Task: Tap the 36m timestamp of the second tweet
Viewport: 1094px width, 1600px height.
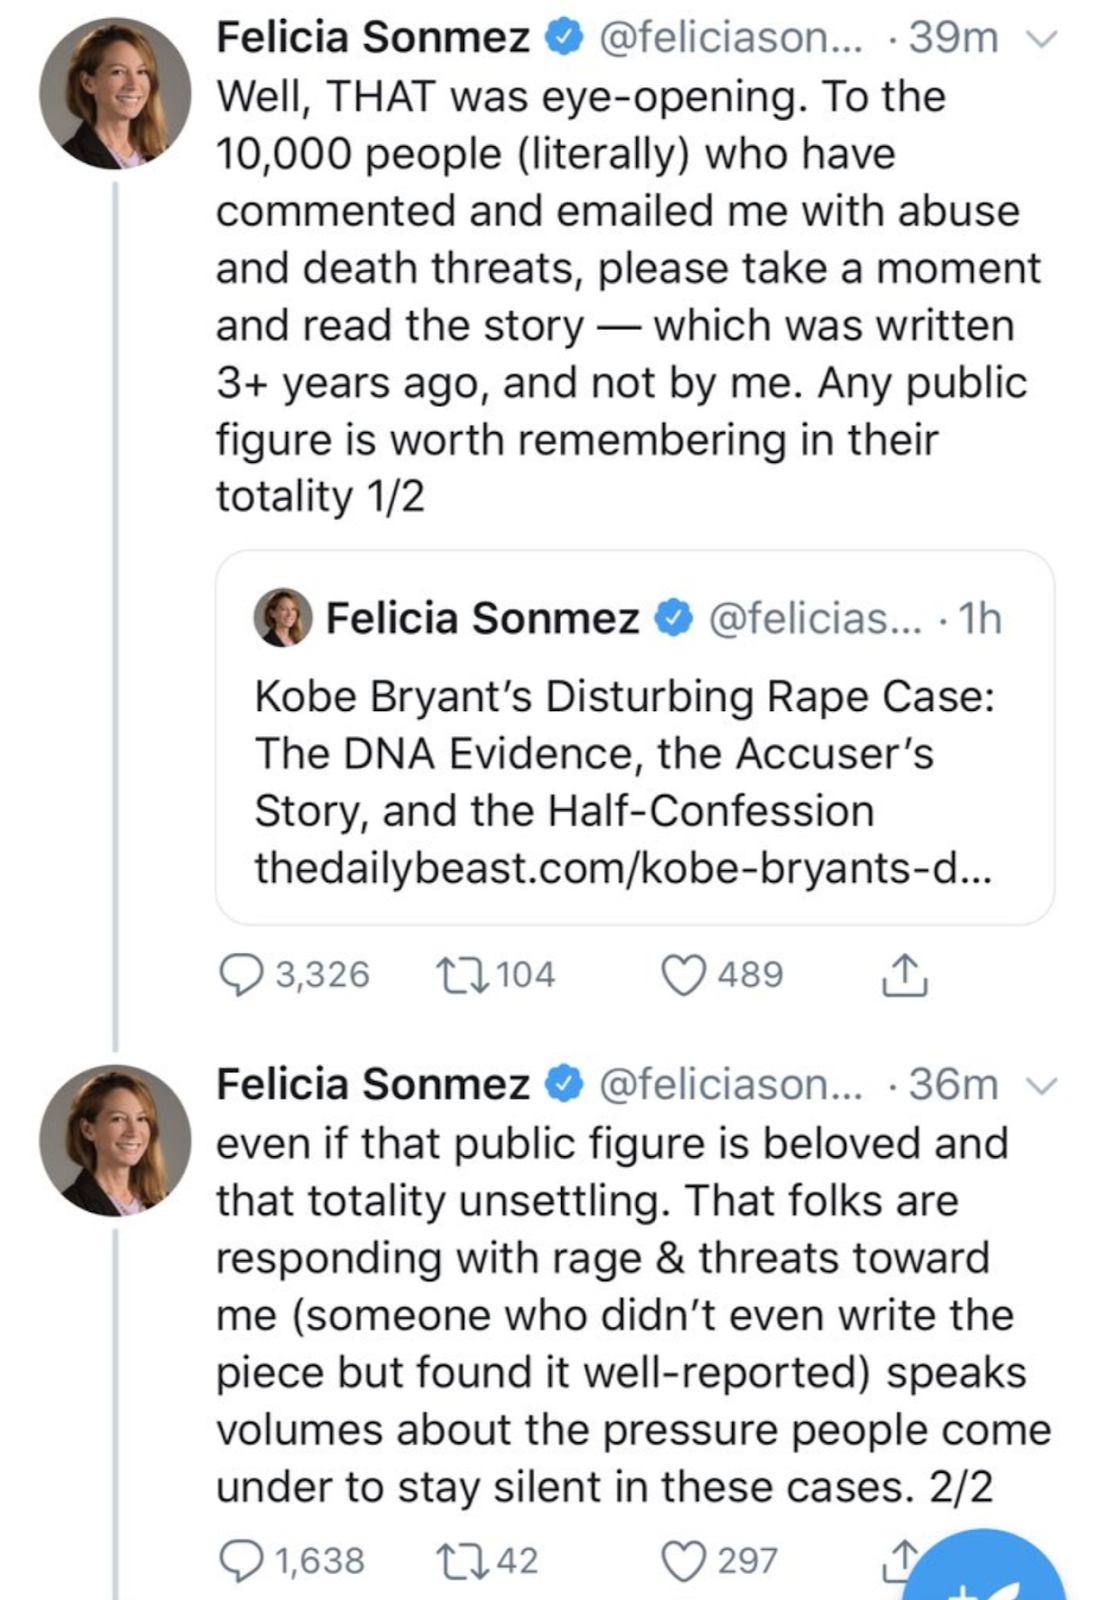Action: tap(953, 1085)
